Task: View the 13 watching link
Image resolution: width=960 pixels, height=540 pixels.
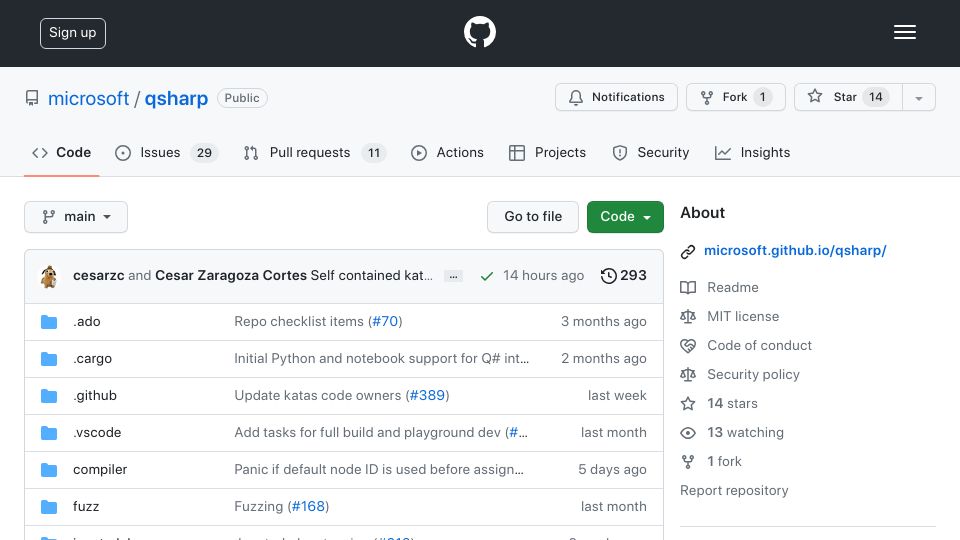Action: pos(745,432)
